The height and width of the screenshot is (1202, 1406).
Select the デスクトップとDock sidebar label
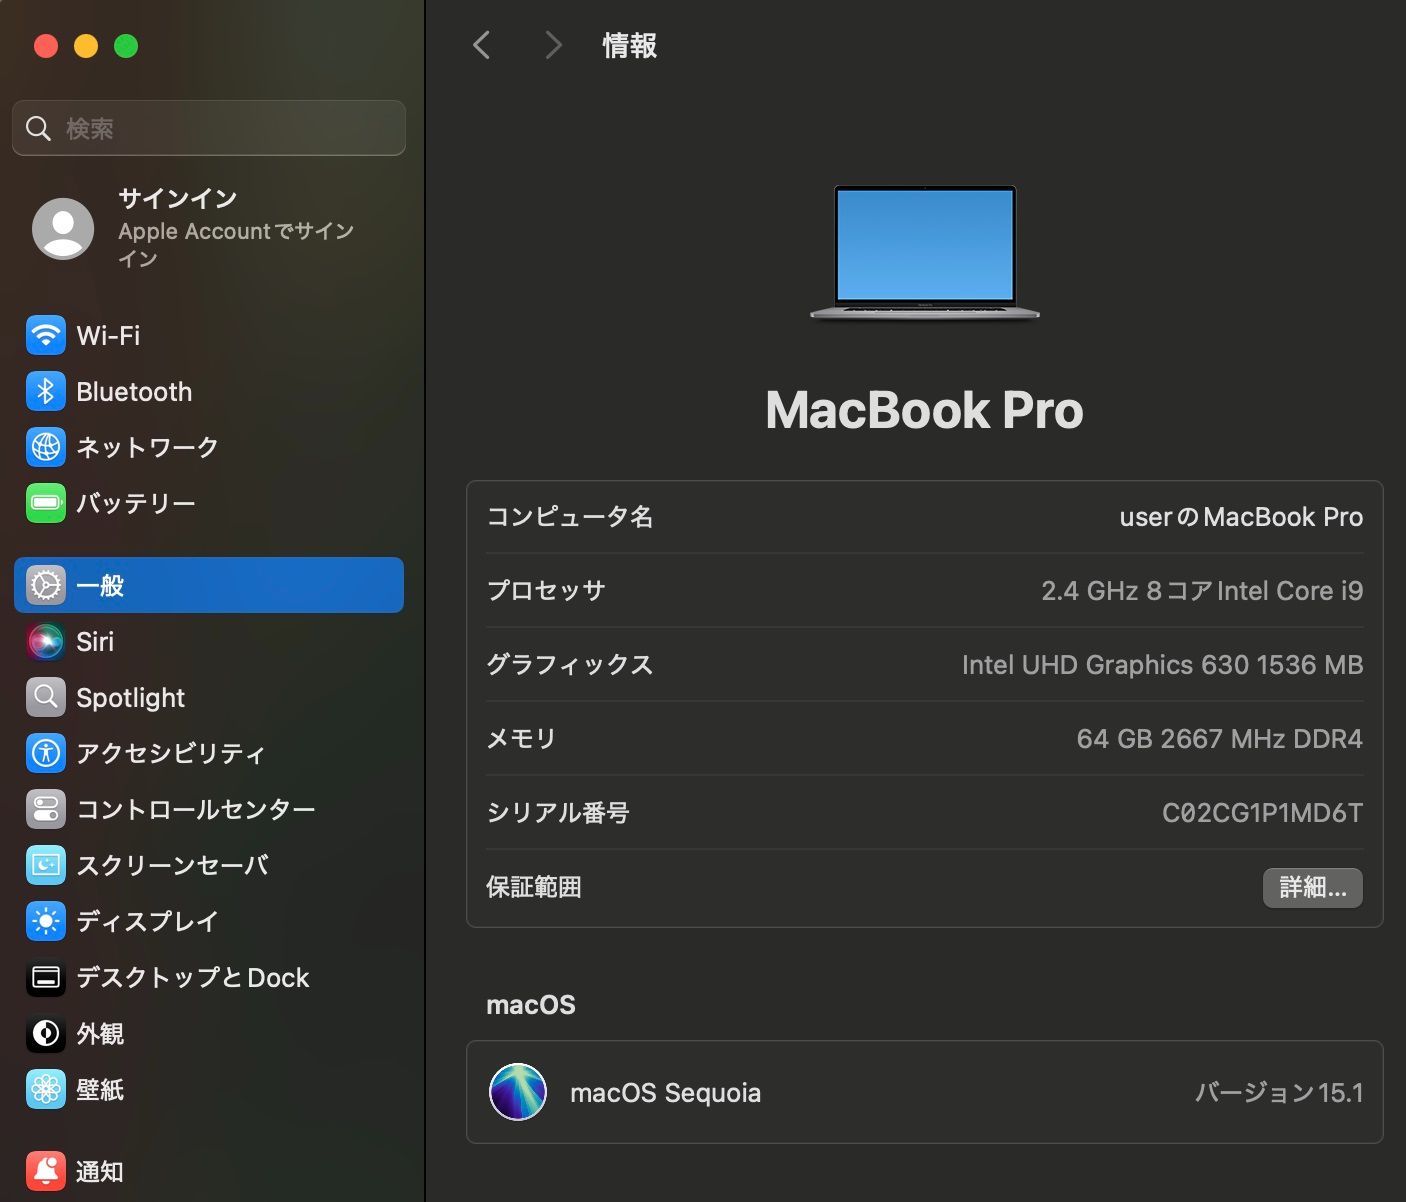point(193,977)
